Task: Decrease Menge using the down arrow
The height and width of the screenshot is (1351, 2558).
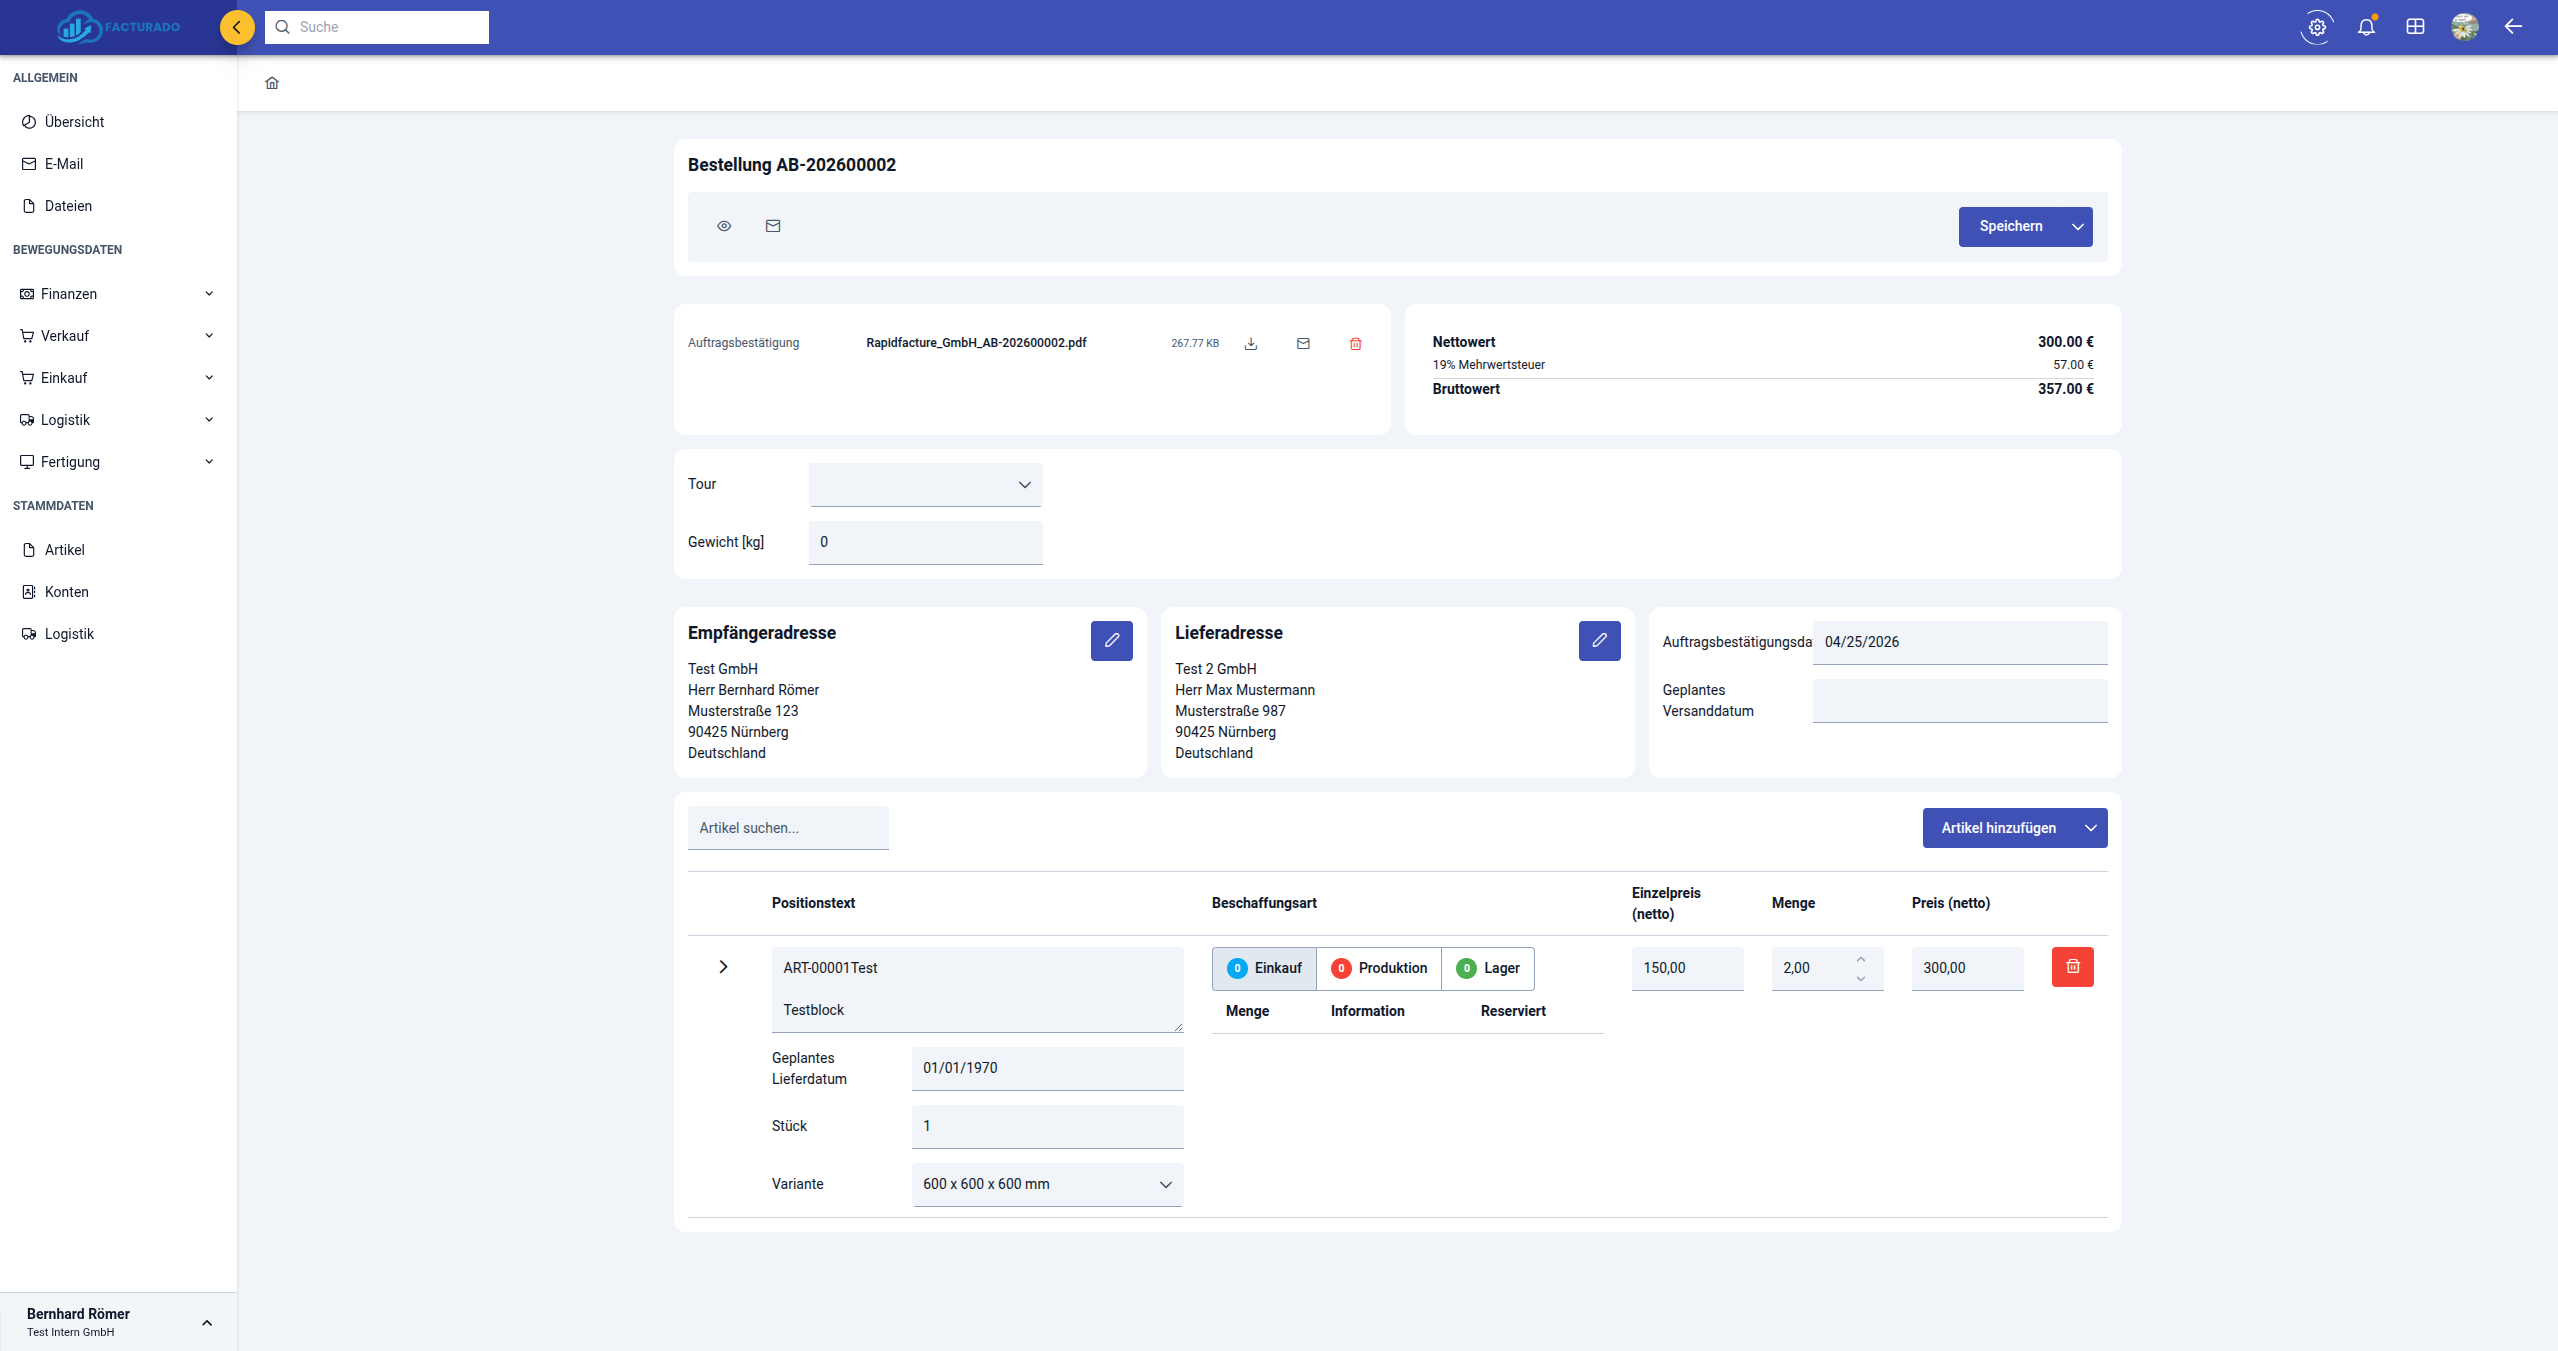Action: click(x=1861, y=978)
